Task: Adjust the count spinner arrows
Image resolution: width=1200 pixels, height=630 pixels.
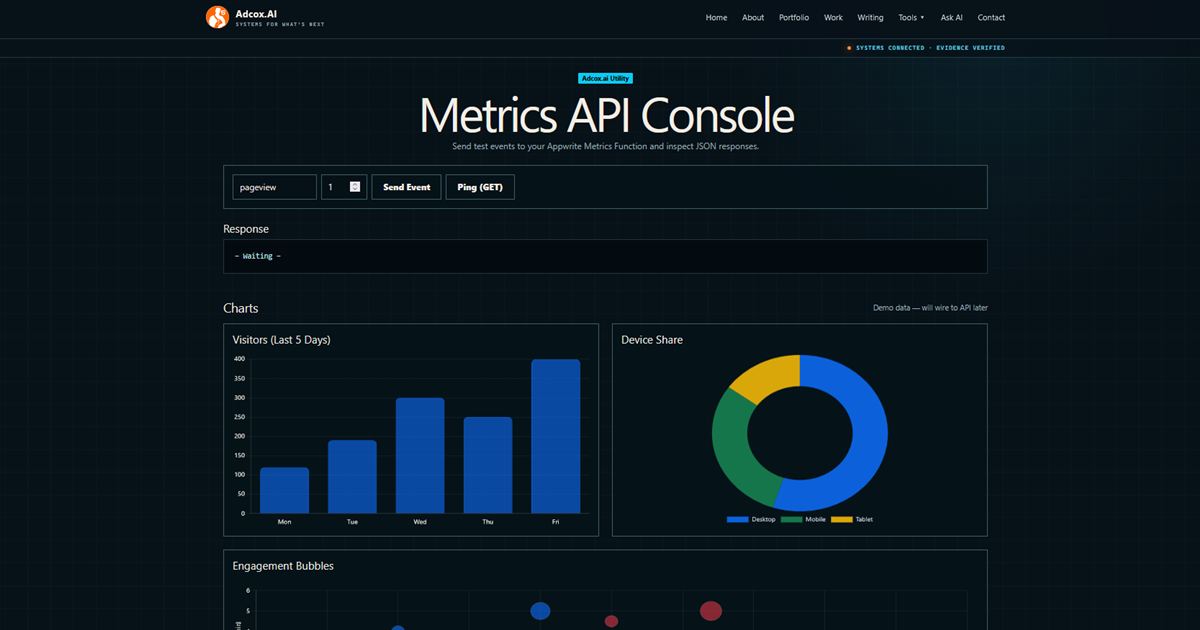Action: [355, 187]
